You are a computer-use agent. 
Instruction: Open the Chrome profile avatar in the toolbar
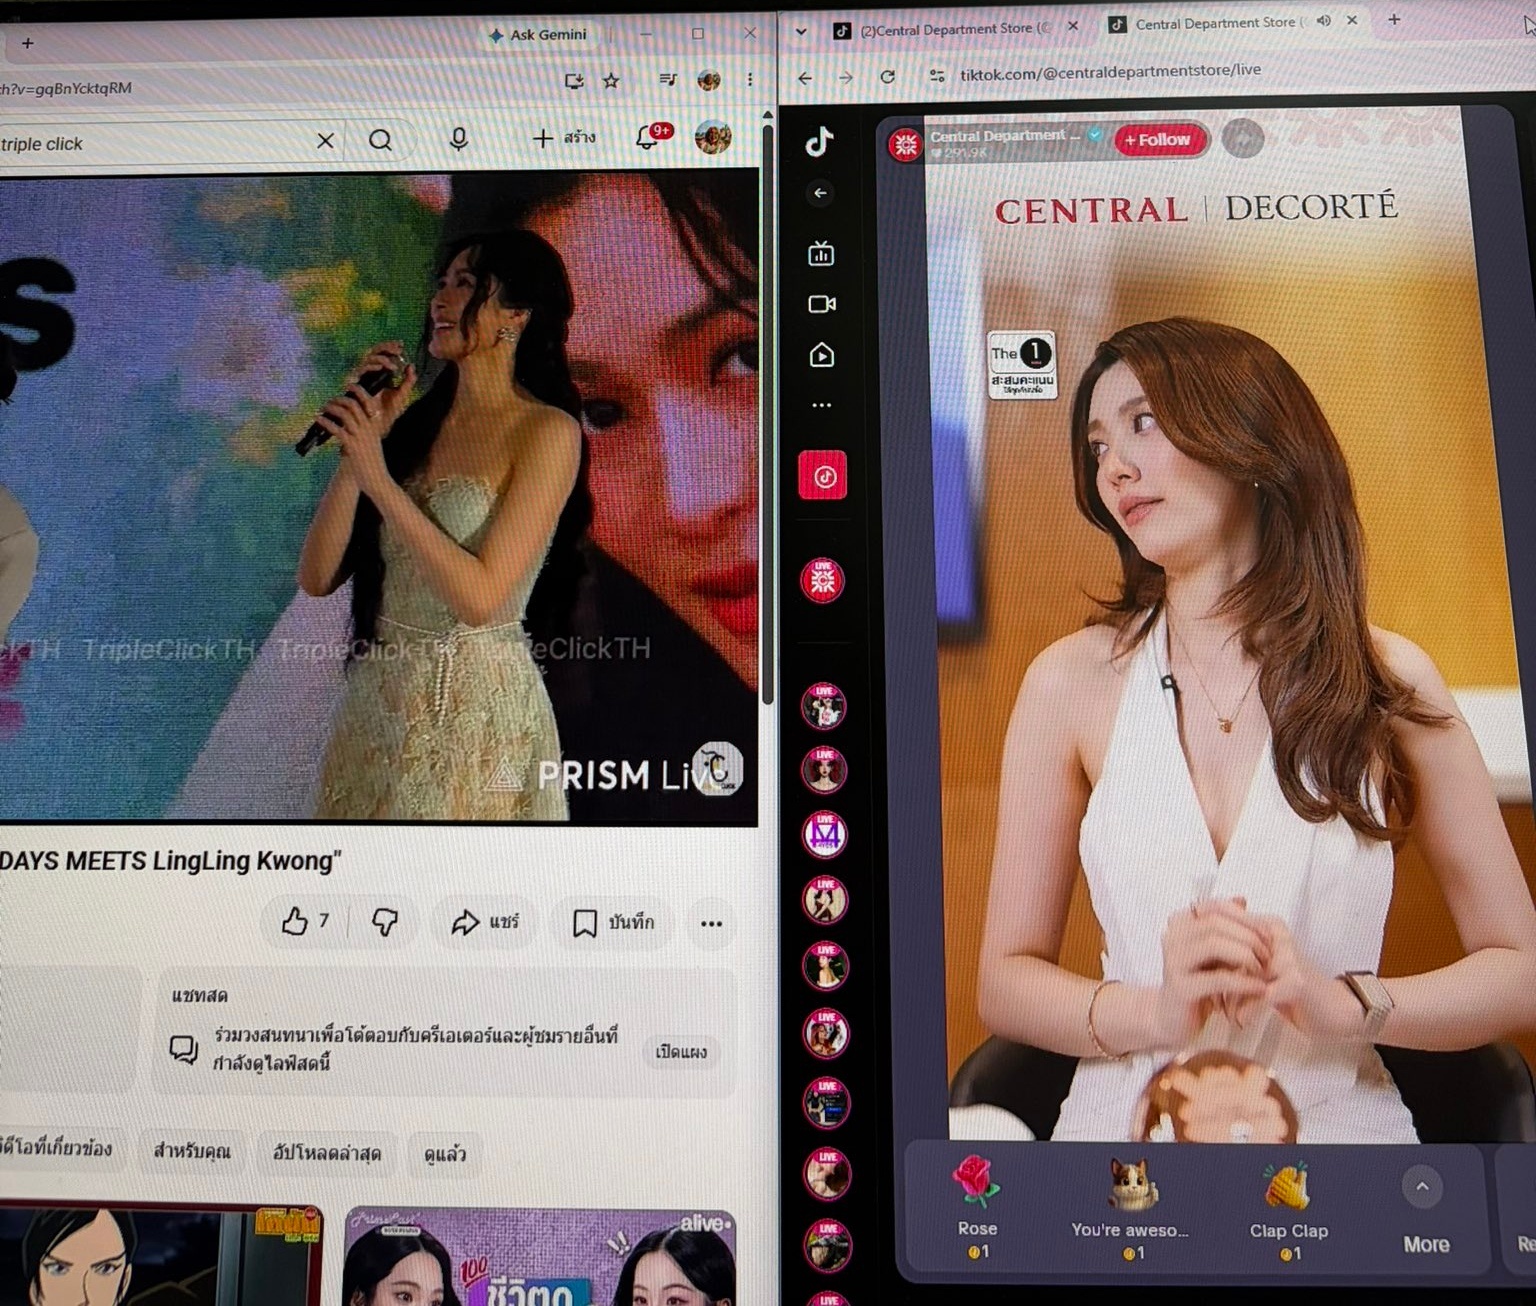pos(709,80)
